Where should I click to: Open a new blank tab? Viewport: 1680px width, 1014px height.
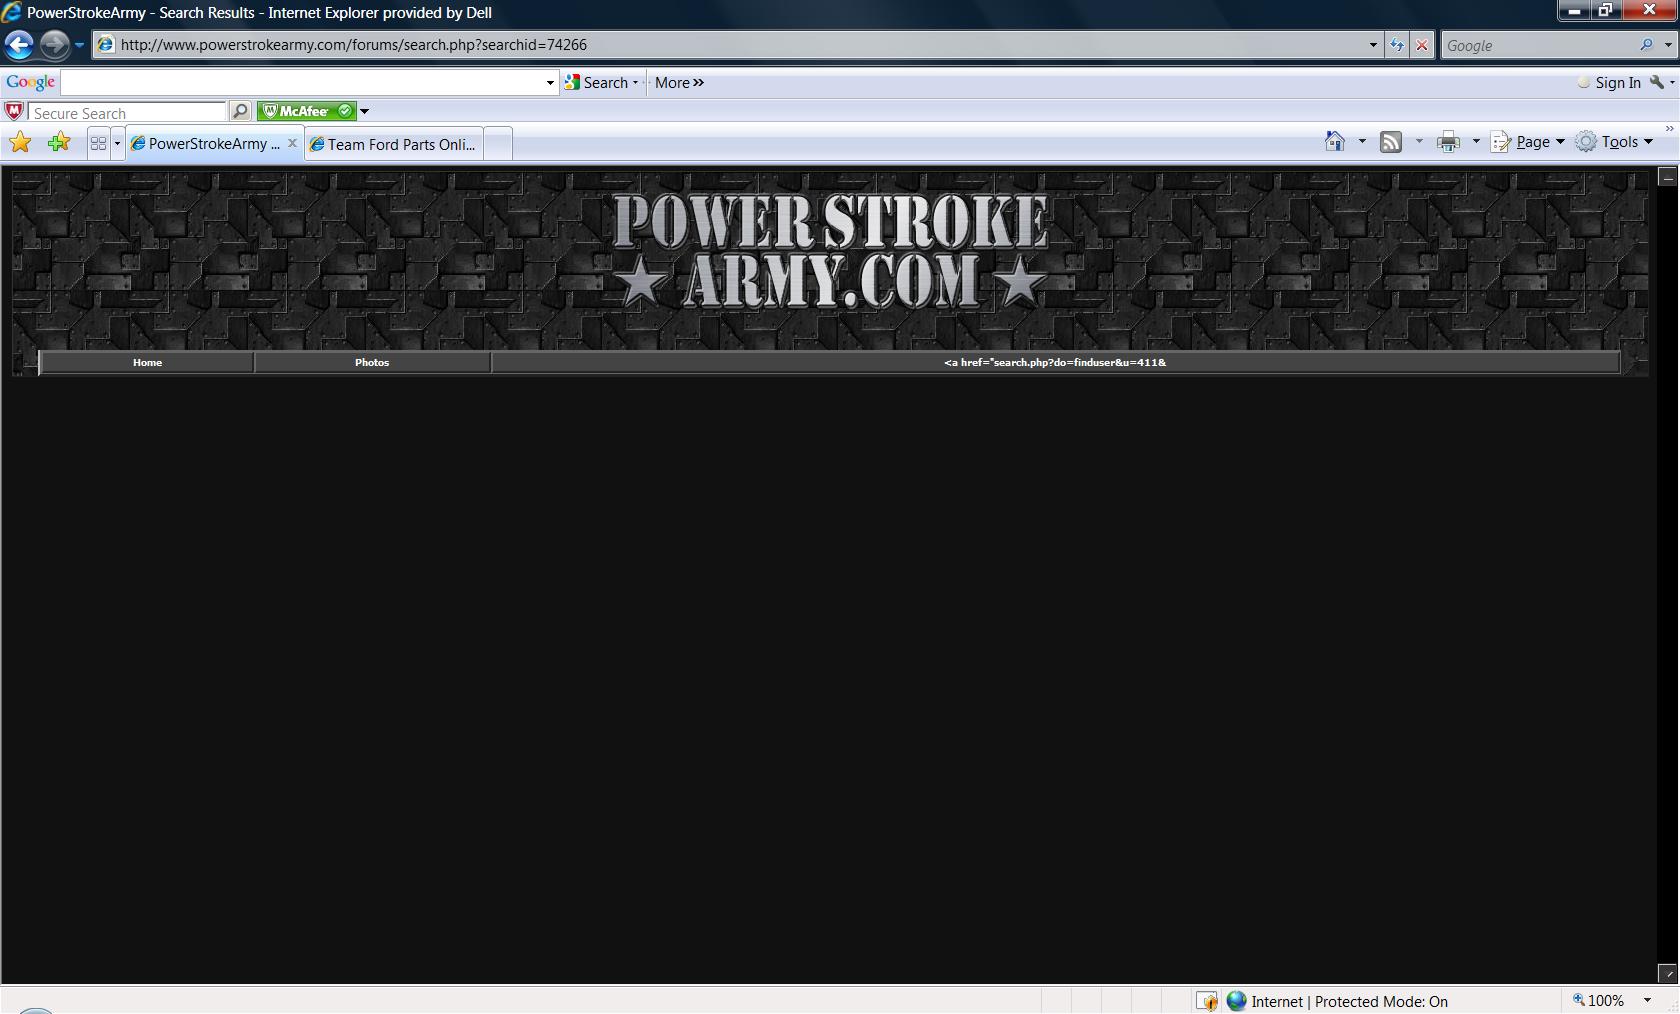(x=498, y=144)
